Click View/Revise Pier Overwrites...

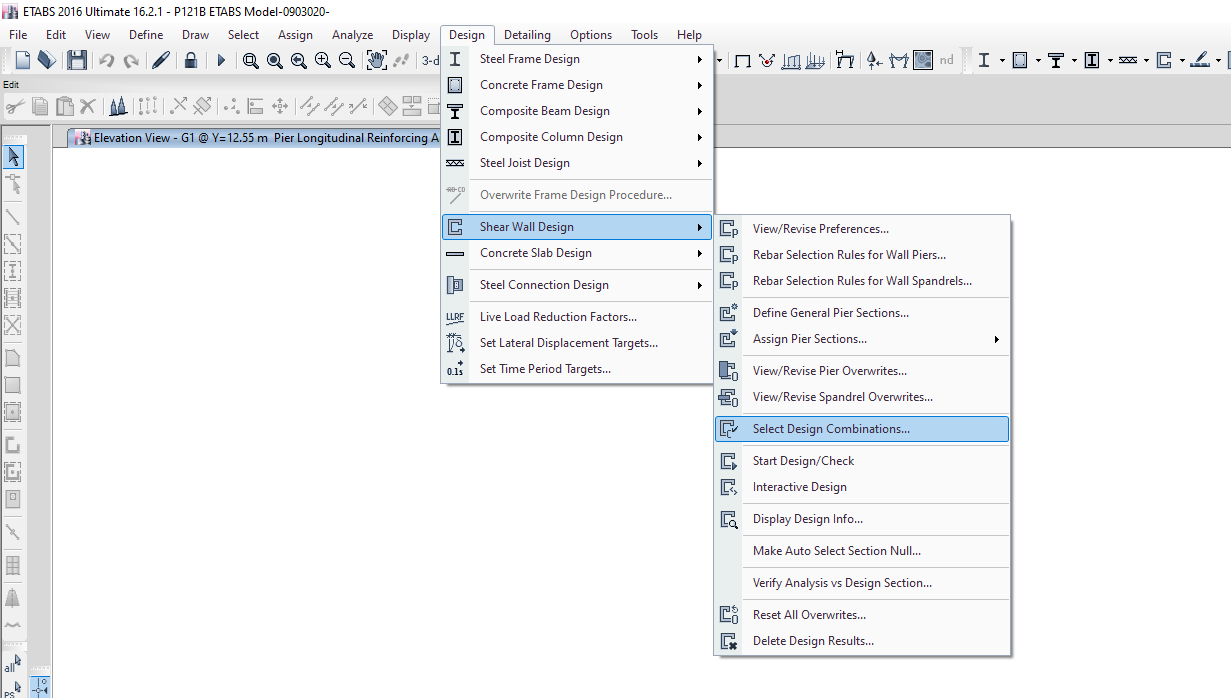coord(862,371)
